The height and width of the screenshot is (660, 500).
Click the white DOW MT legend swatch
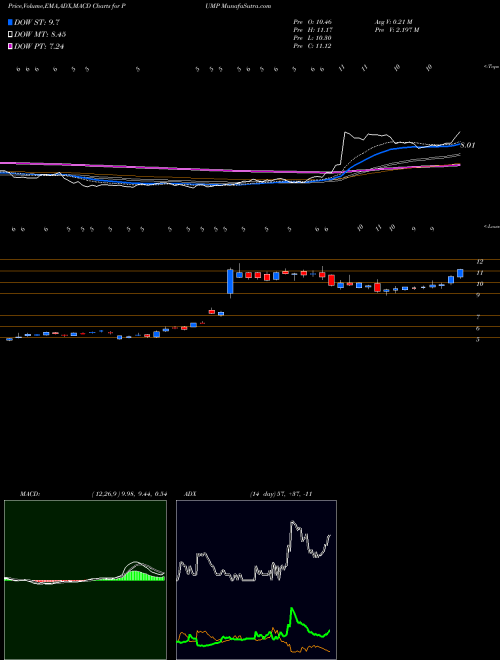(10, 34)
